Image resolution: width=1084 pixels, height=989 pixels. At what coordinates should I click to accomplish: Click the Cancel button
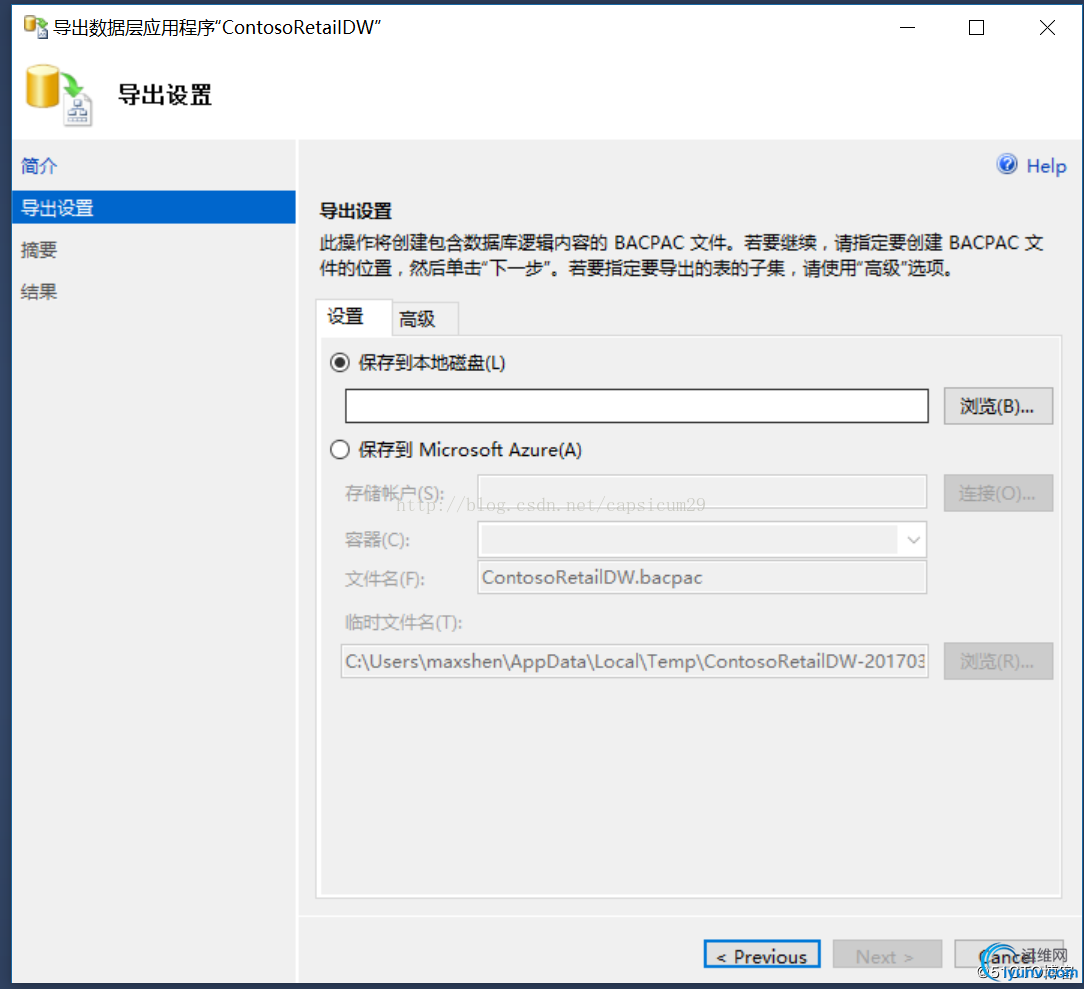[x=1009, y=956]
